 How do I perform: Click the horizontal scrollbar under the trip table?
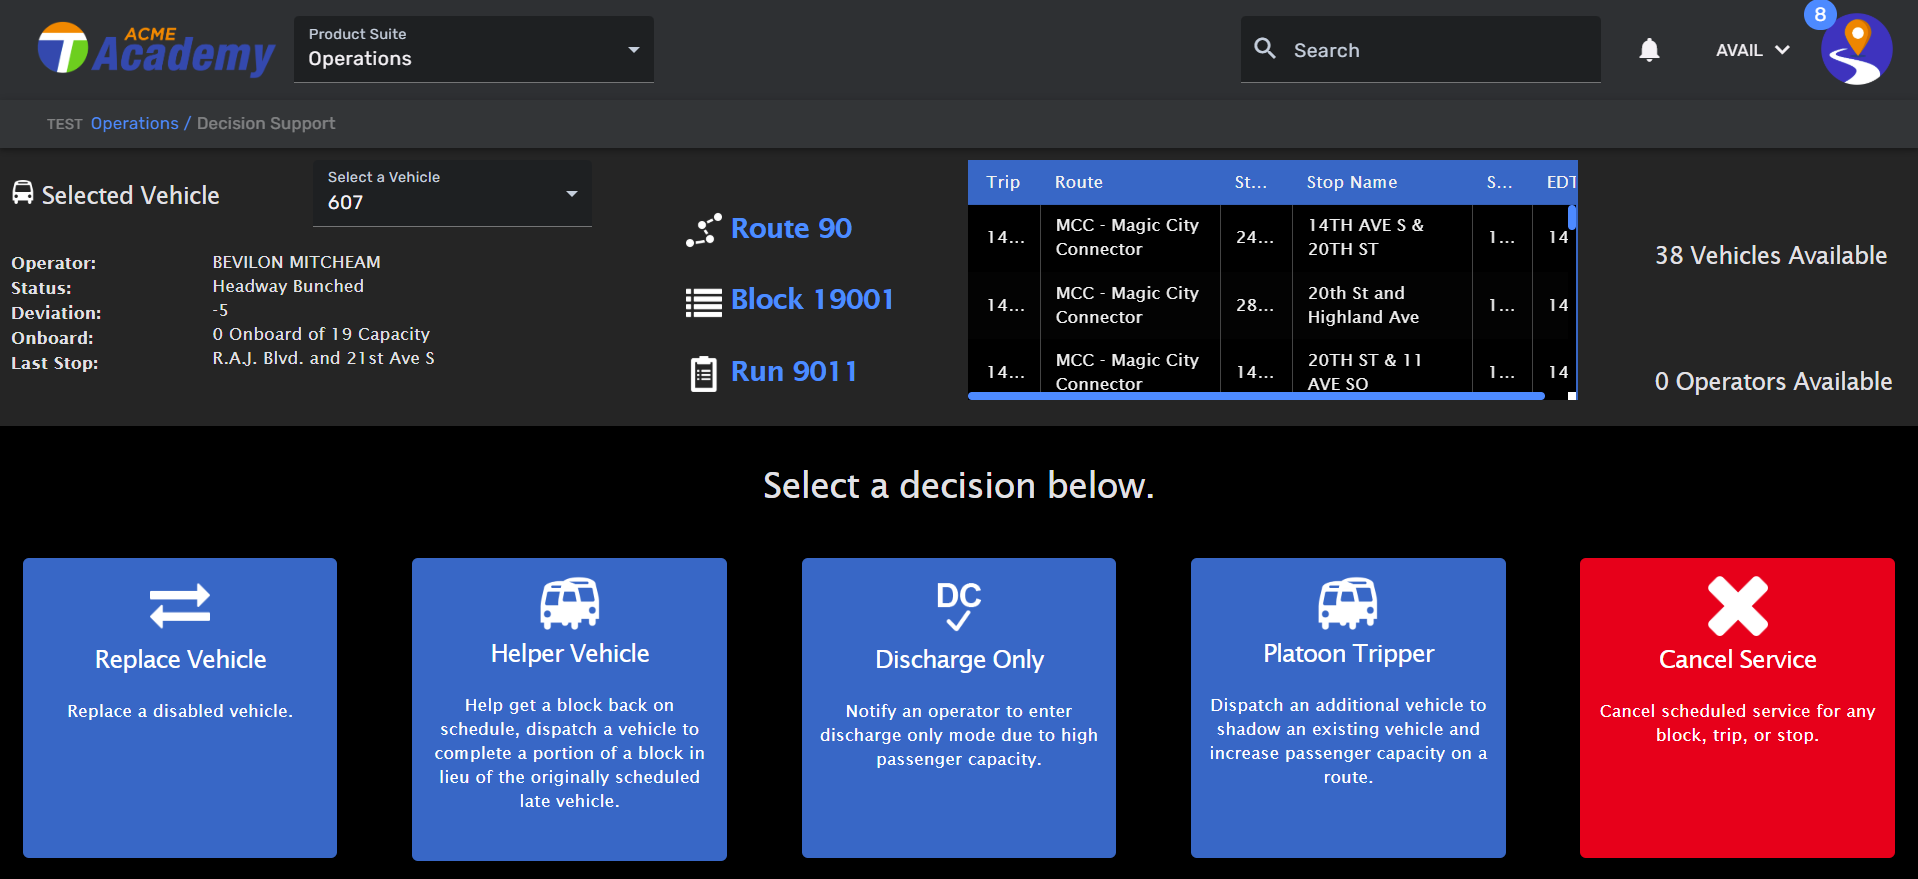tap(1256, 396)
